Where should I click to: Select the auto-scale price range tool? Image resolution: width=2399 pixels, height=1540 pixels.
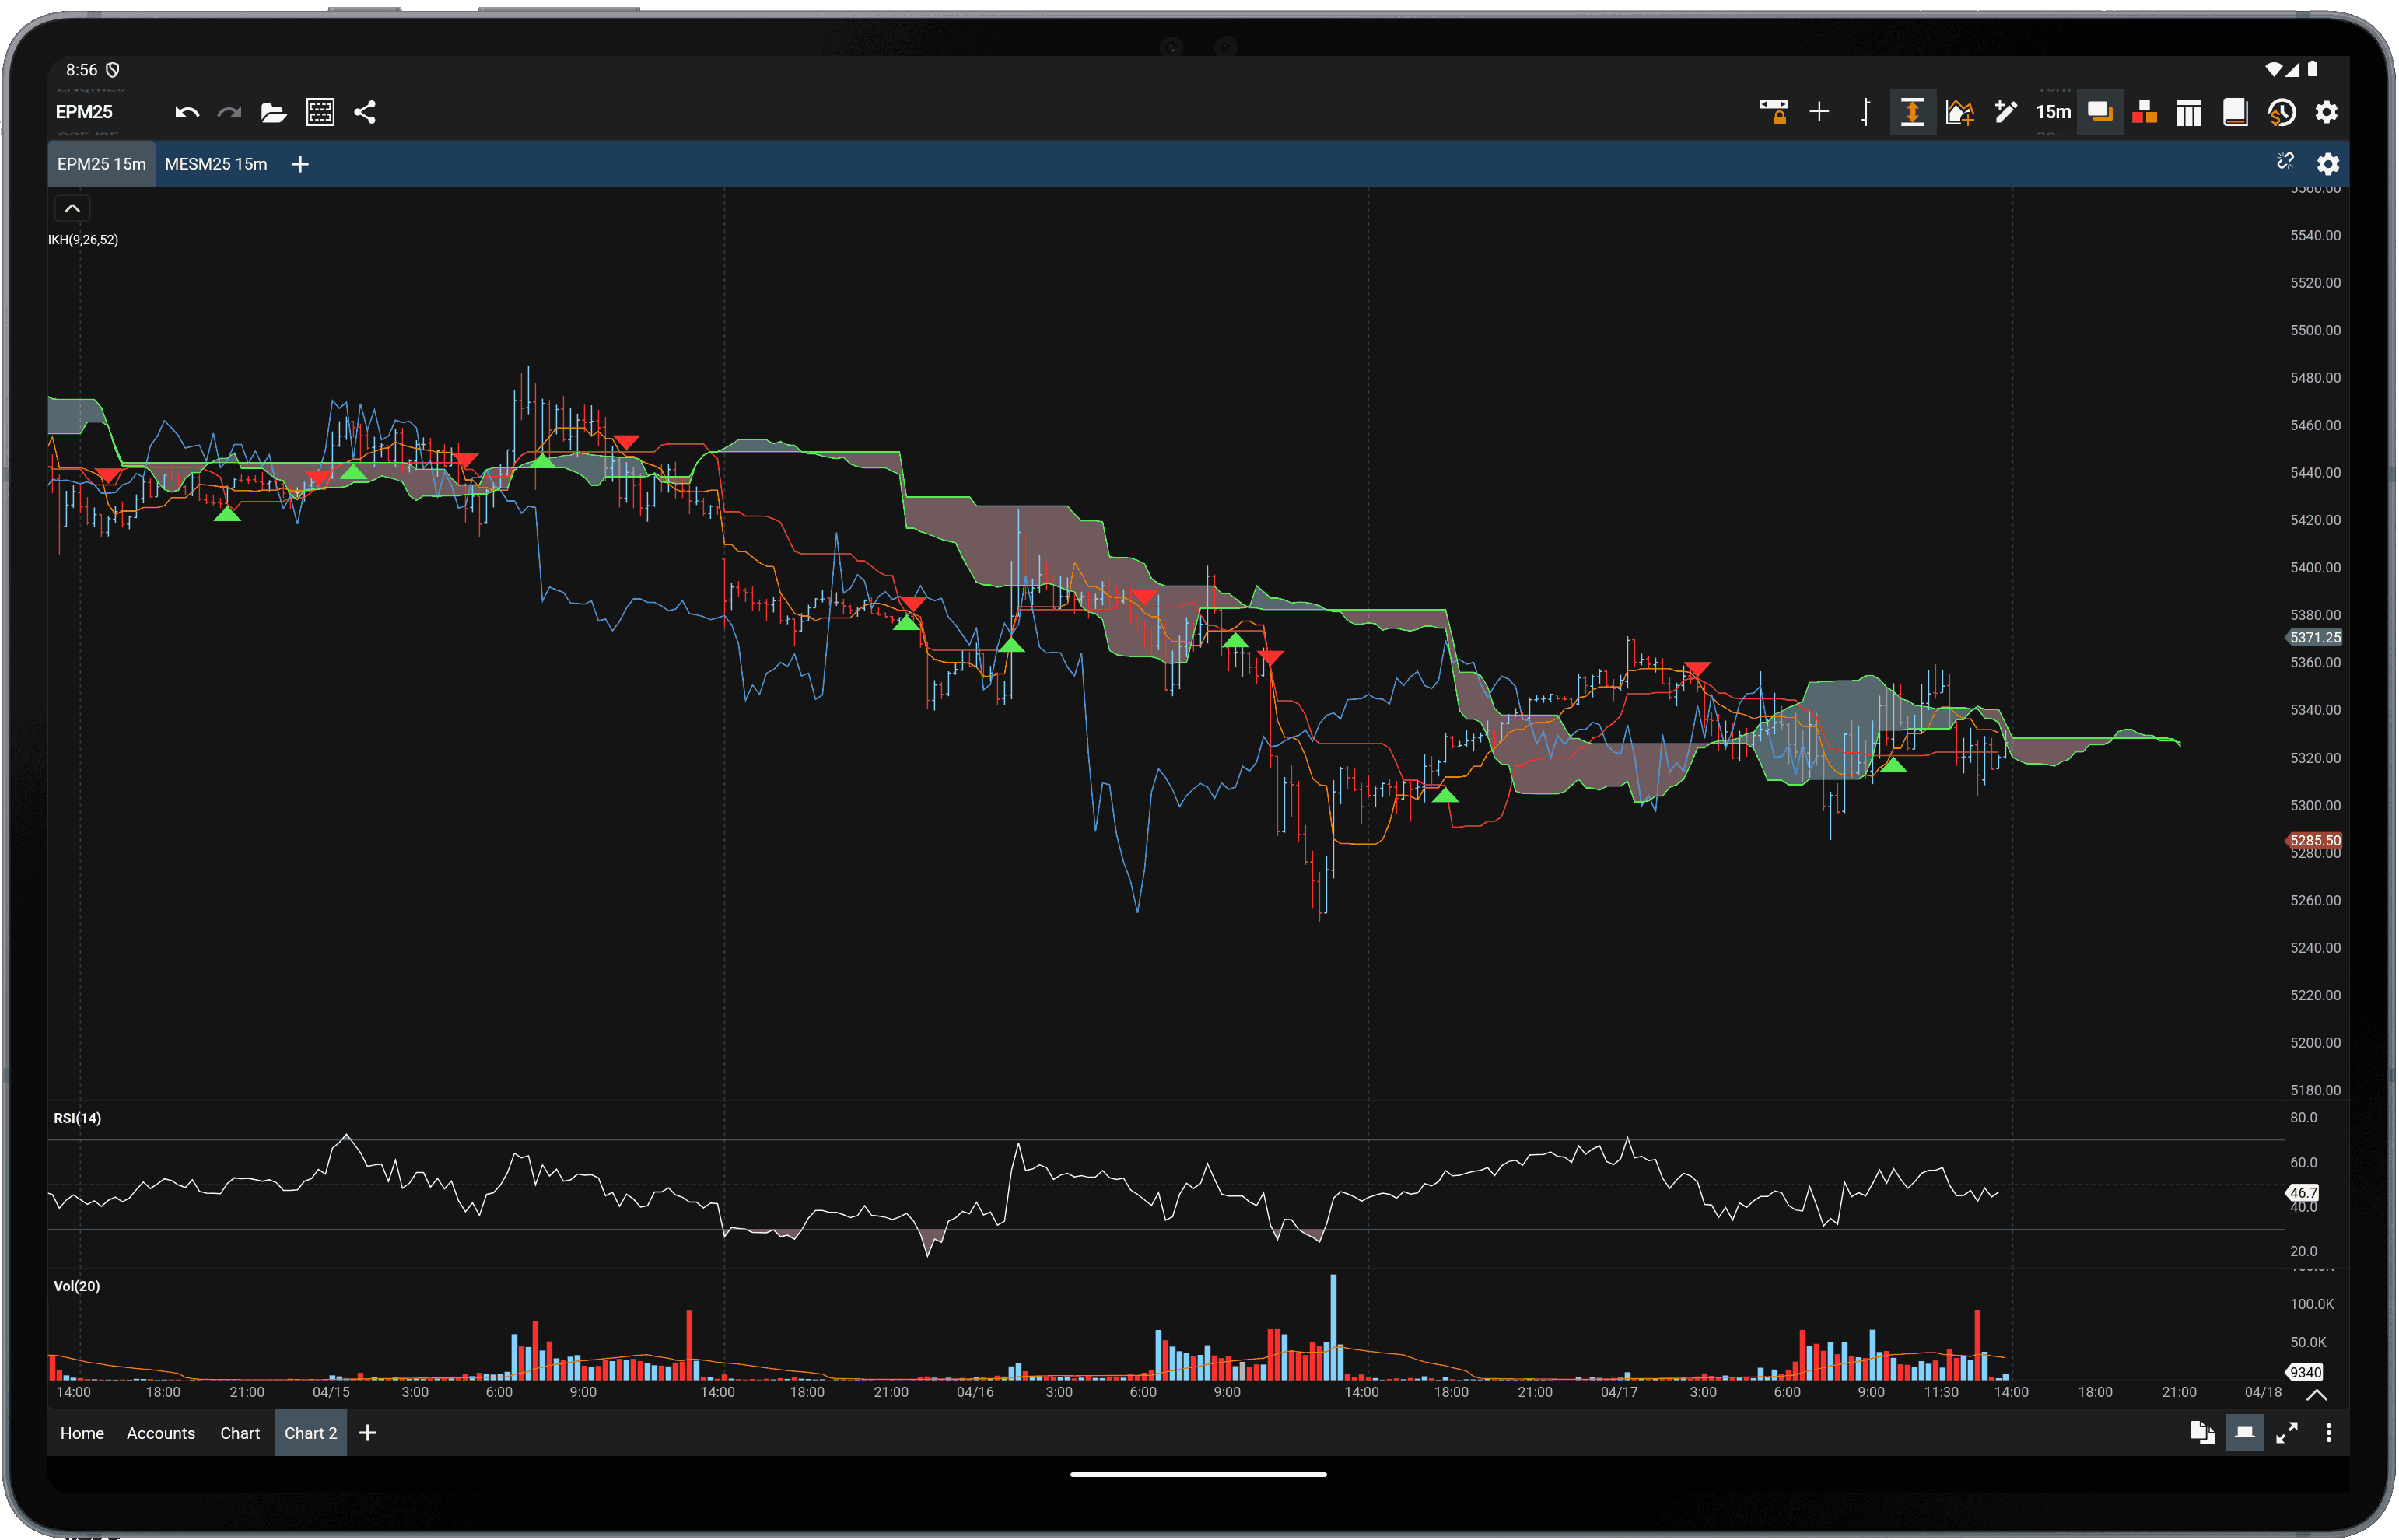[x=1911, y=111]
